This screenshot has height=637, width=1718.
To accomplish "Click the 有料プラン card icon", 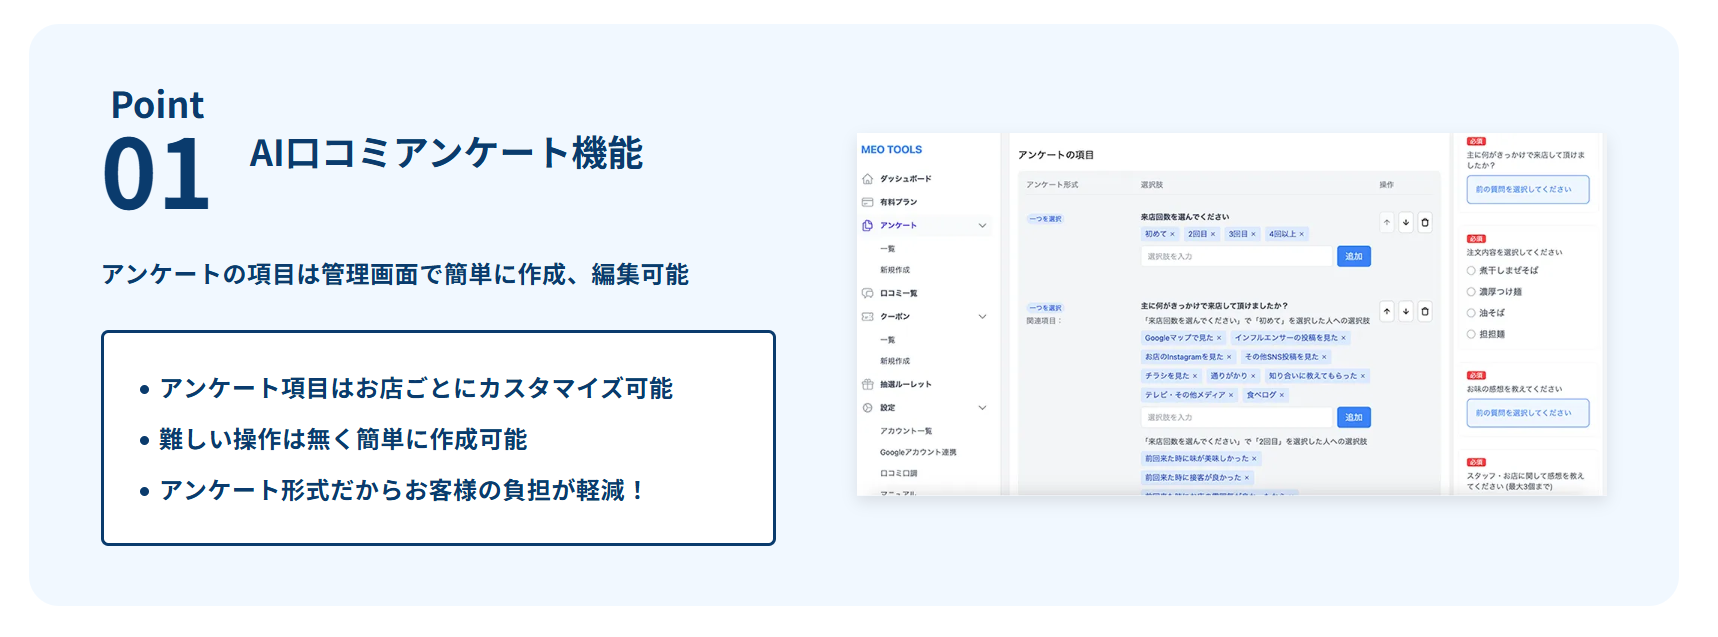I will point(867,202).
